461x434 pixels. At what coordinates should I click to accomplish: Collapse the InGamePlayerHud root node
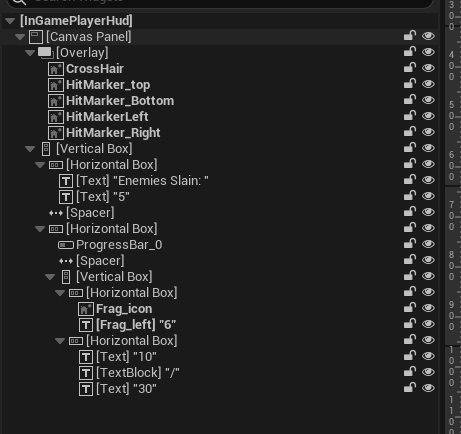(10, 21)
